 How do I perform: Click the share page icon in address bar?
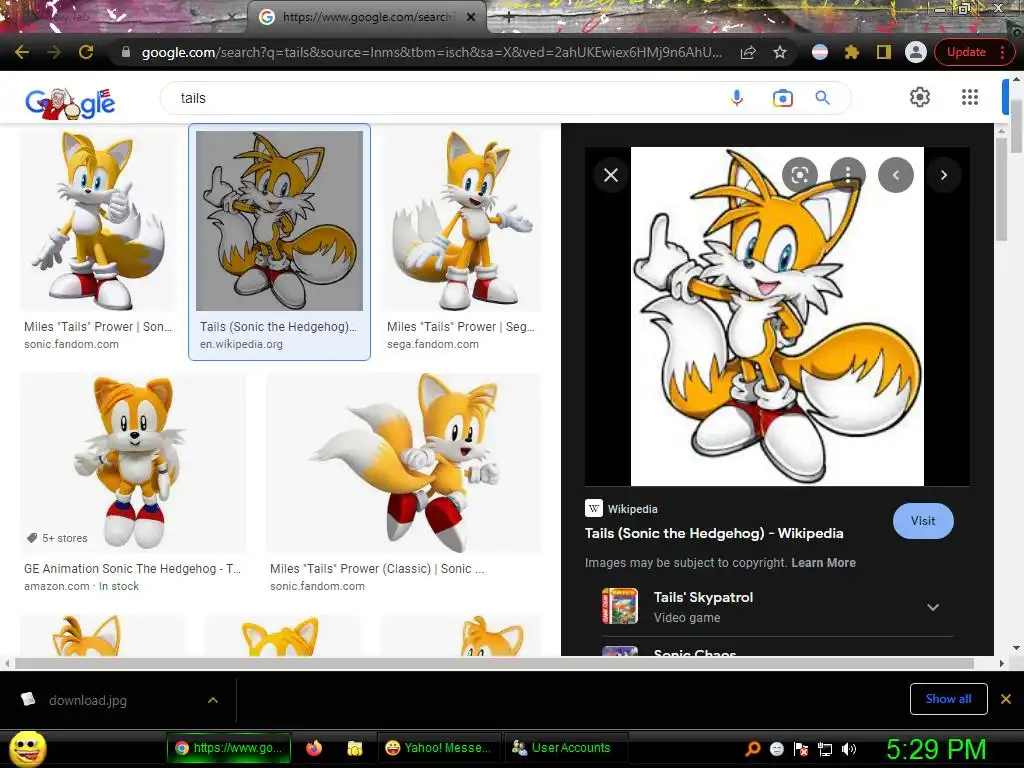coord(748,52)
